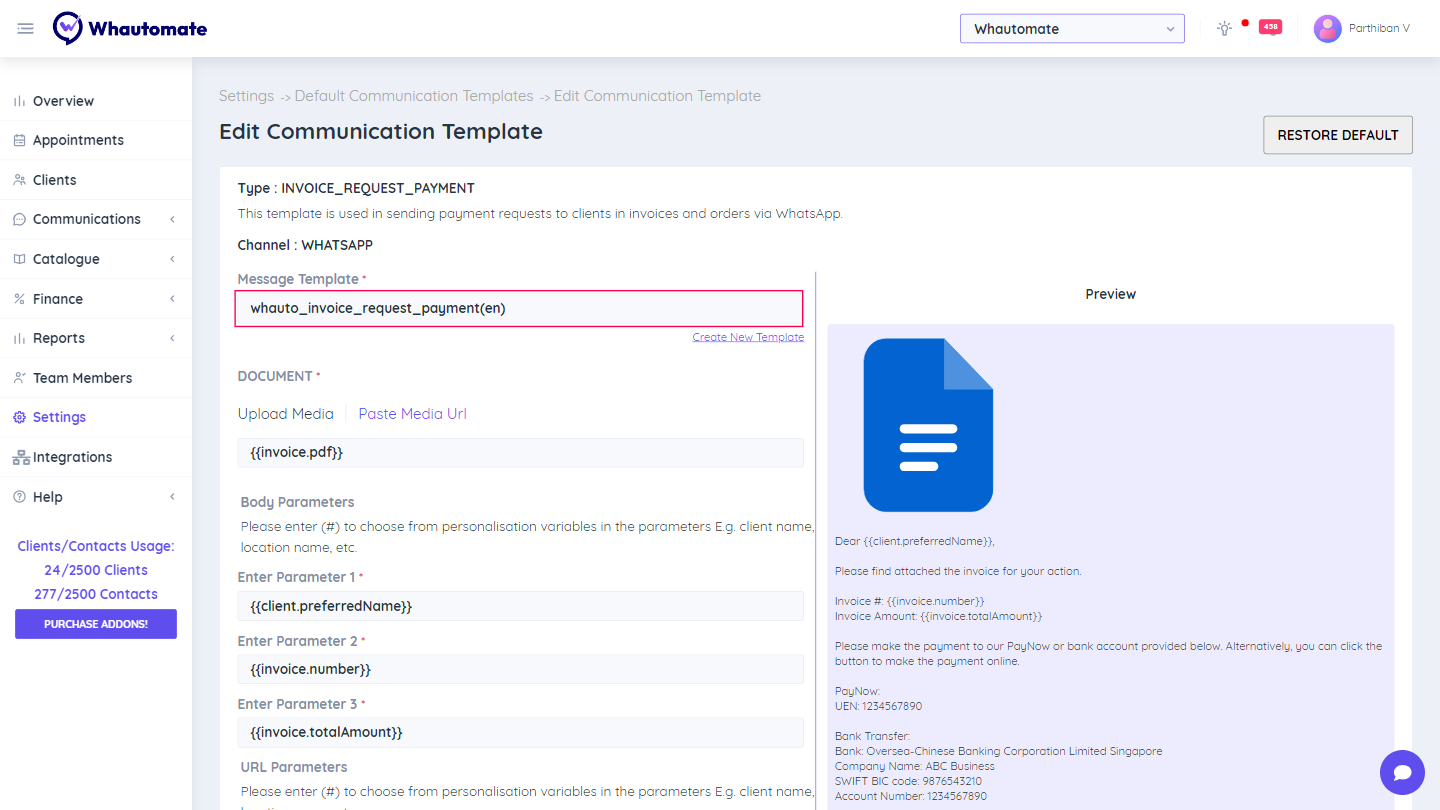Open the lightbulb tips icon
The height and width of the screenshot is (810, 1440).
[1224, 29]
